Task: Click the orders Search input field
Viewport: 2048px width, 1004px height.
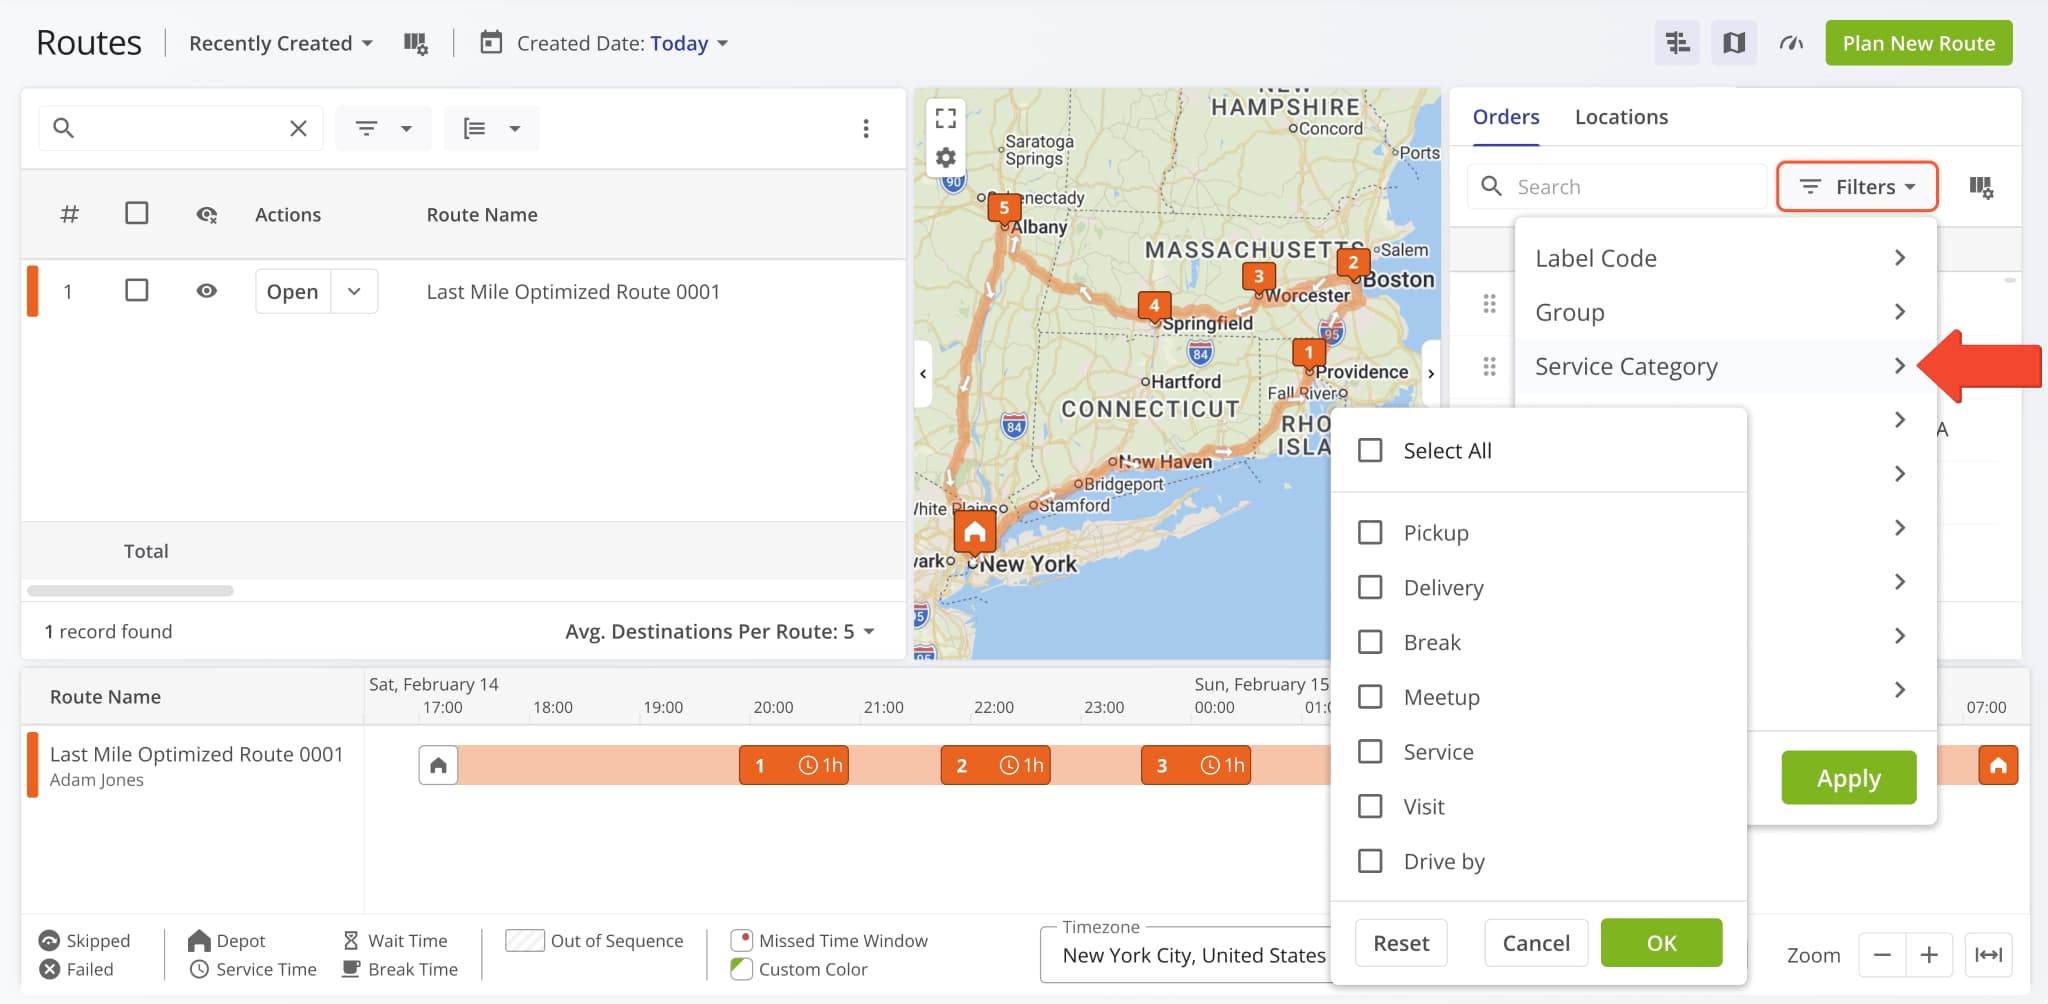Action: 1620,186
